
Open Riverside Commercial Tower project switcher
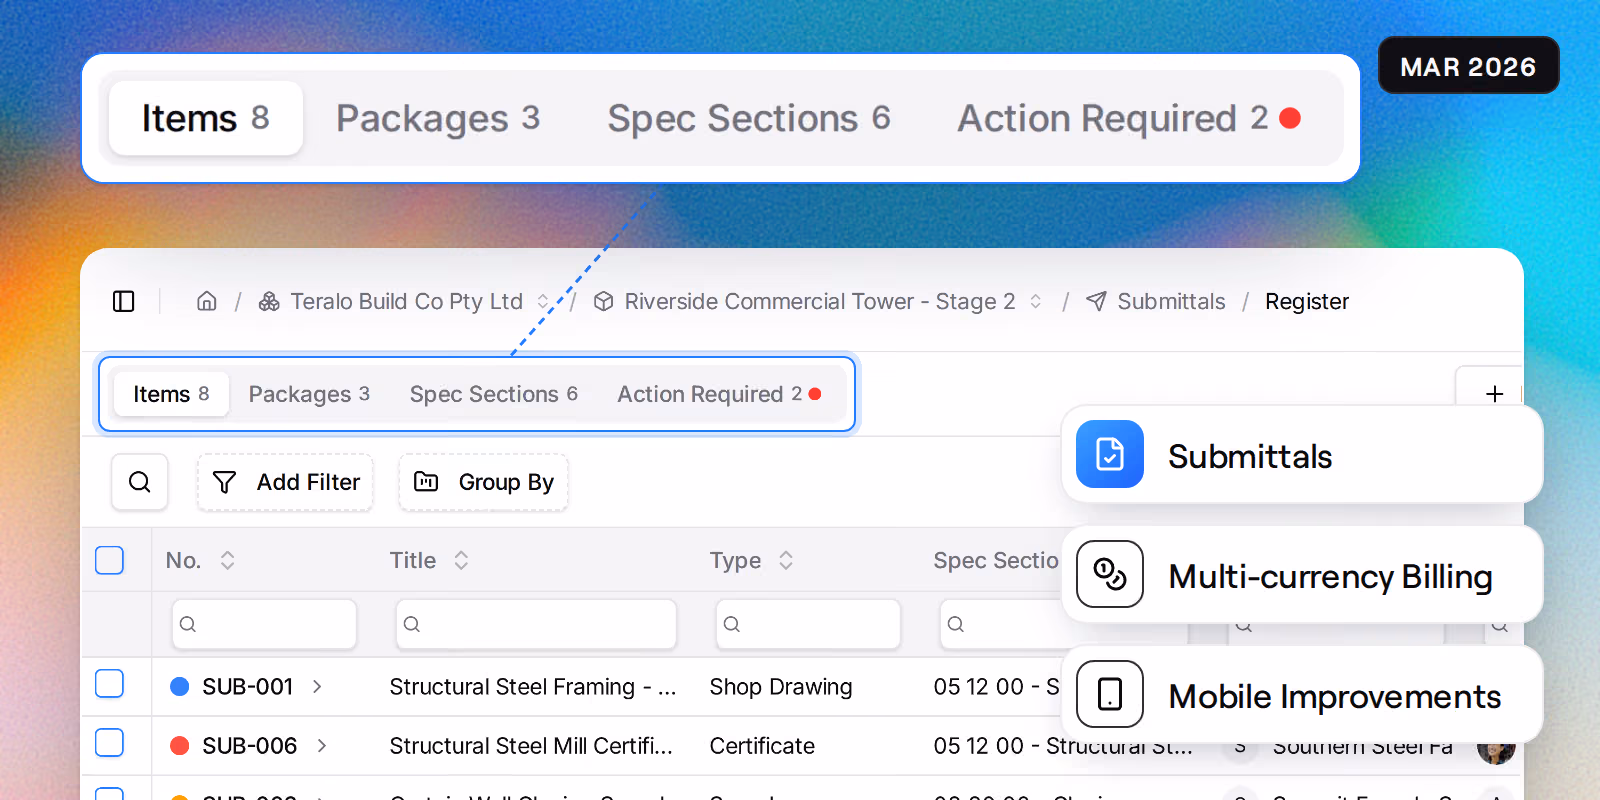click(x=1036, y=301)
